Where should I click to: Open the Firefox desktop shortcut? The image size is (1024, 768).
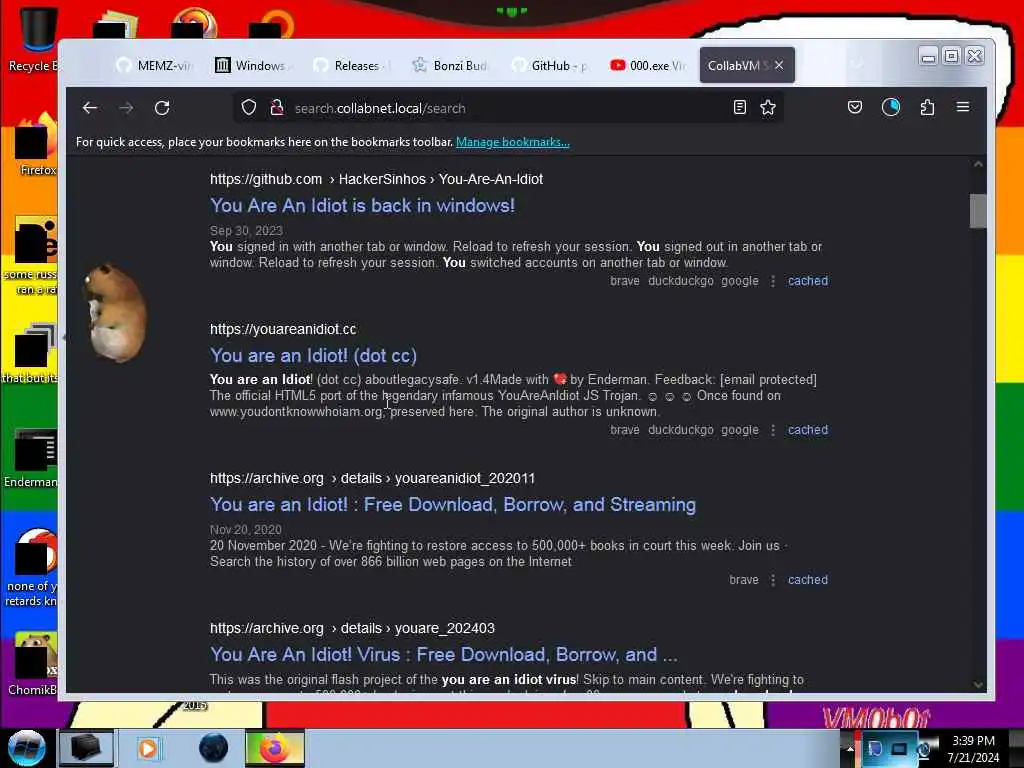[37, 145]
